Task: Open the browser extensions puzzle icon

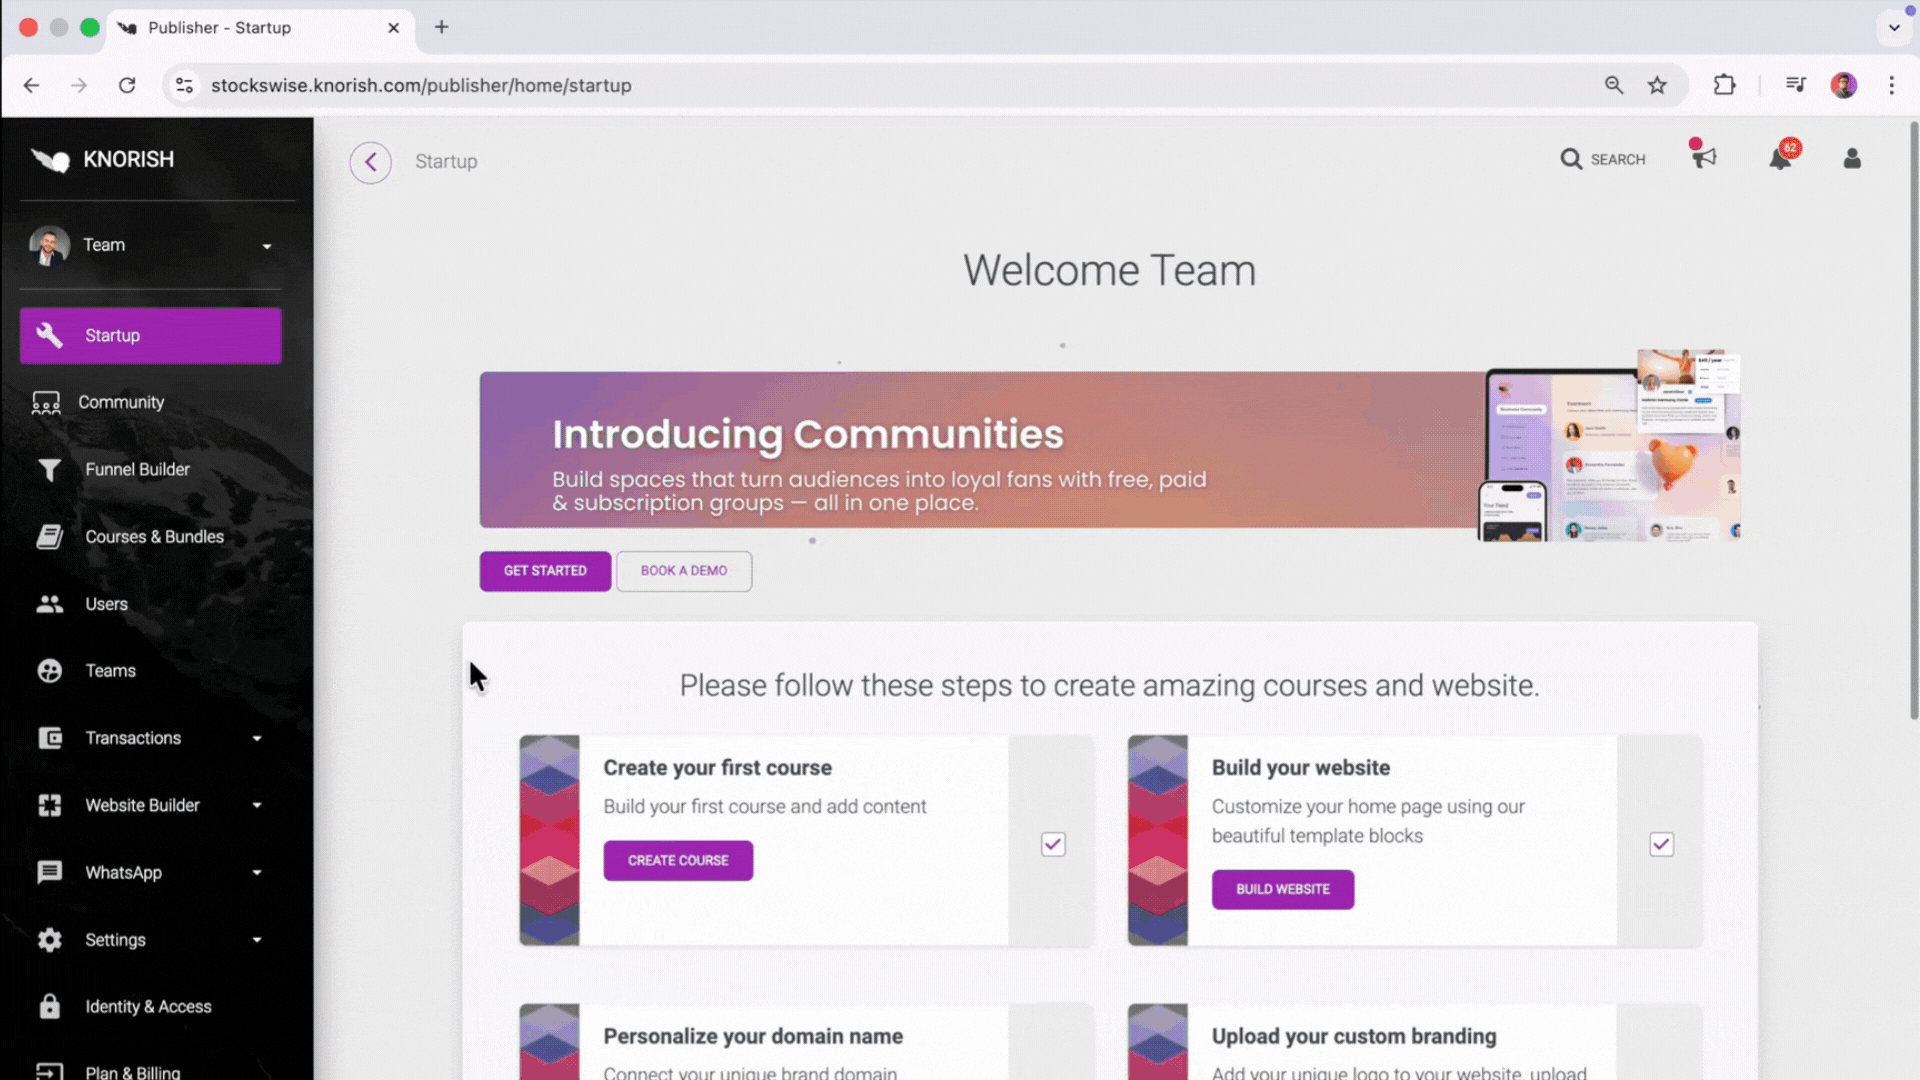Action: coord(1724,85)
